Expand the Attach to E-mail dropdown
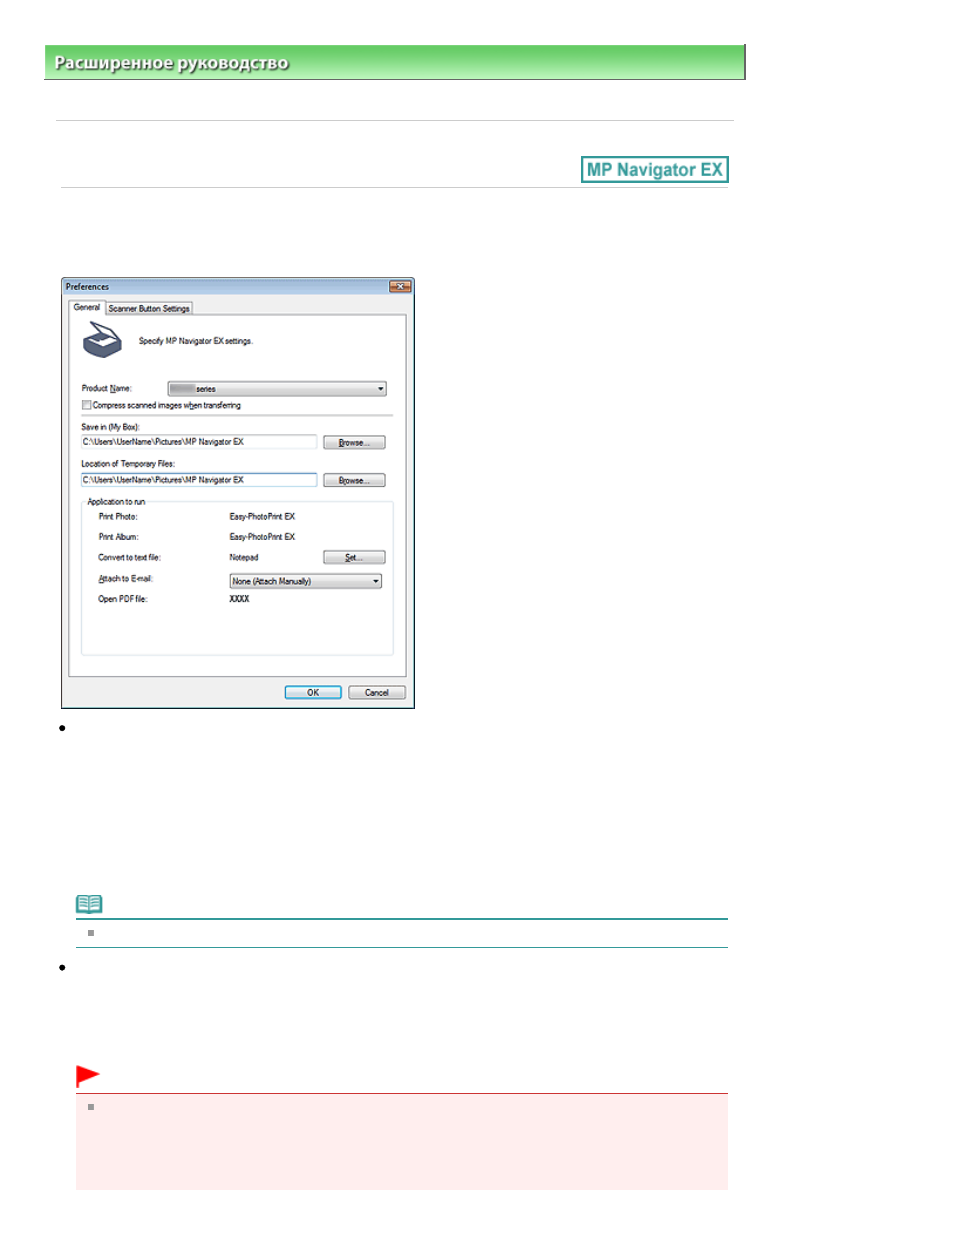 click(x=306, y=581)
